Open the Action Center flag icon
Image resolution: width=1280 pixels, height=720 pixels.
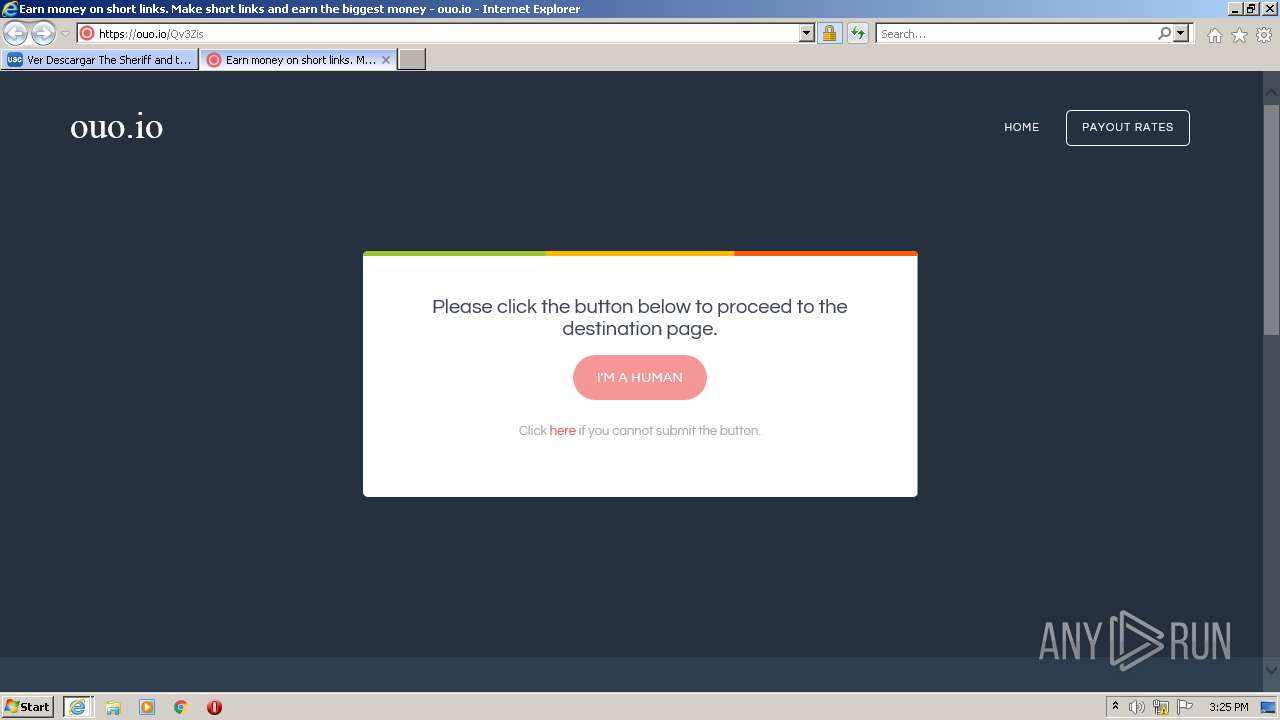[1185, 707]
